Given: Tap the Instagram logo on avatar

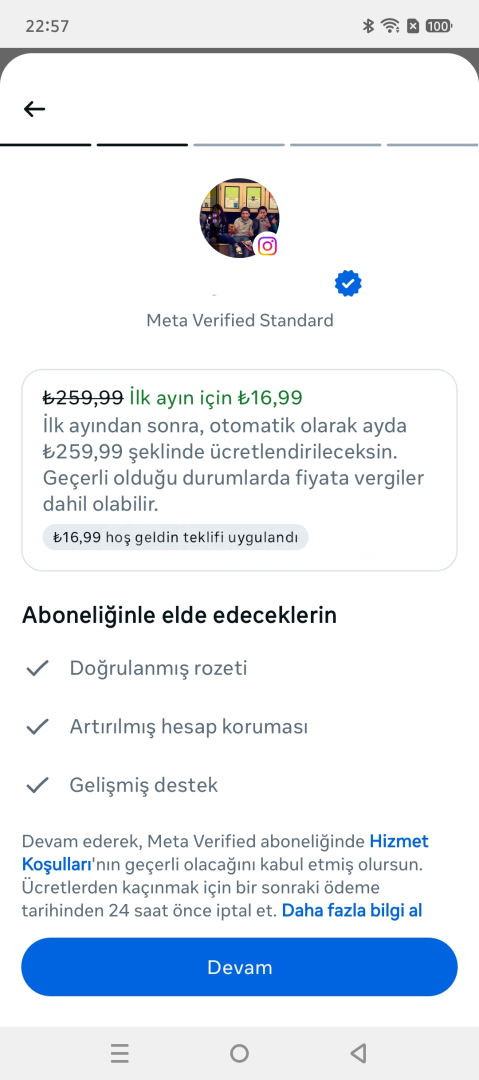Looking at the screenshot, I should (x=267, y=246).
